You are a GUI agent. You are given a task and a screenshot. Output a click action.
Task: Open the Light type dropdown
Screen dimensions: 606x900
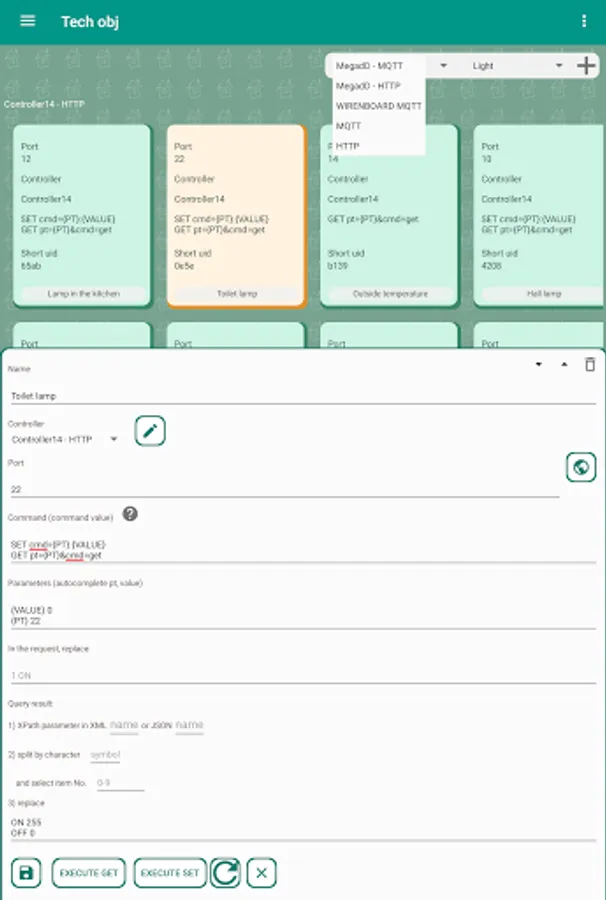[x=516, y=66]
